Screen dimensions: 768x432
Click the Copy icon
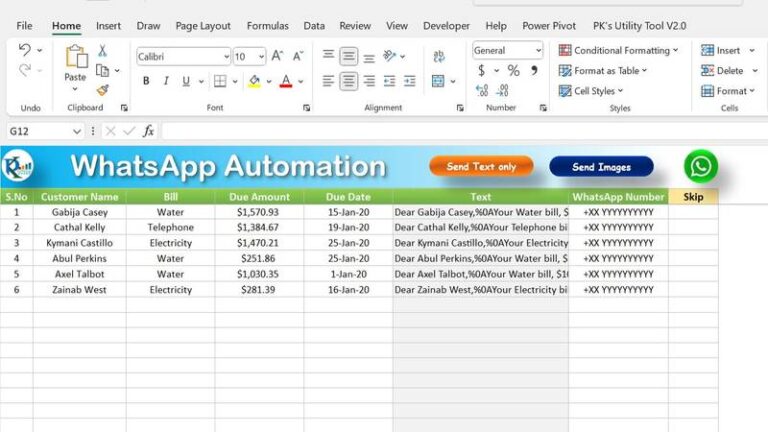coord(102,71)
